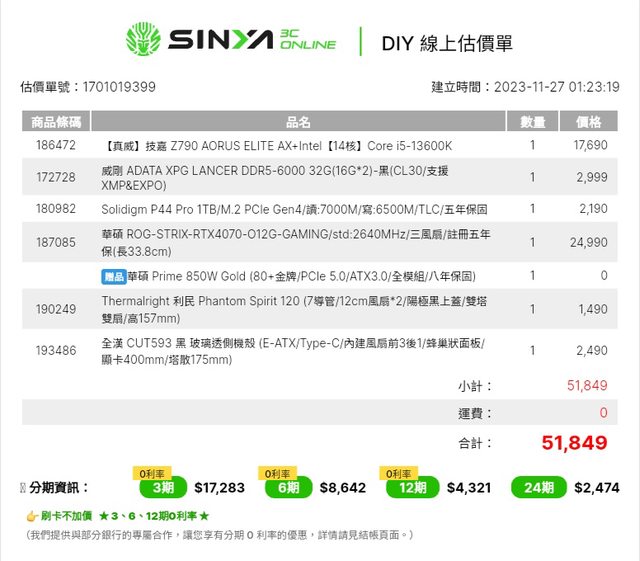Open the Z790 AORUS ELITE AX product

(277, 146)
